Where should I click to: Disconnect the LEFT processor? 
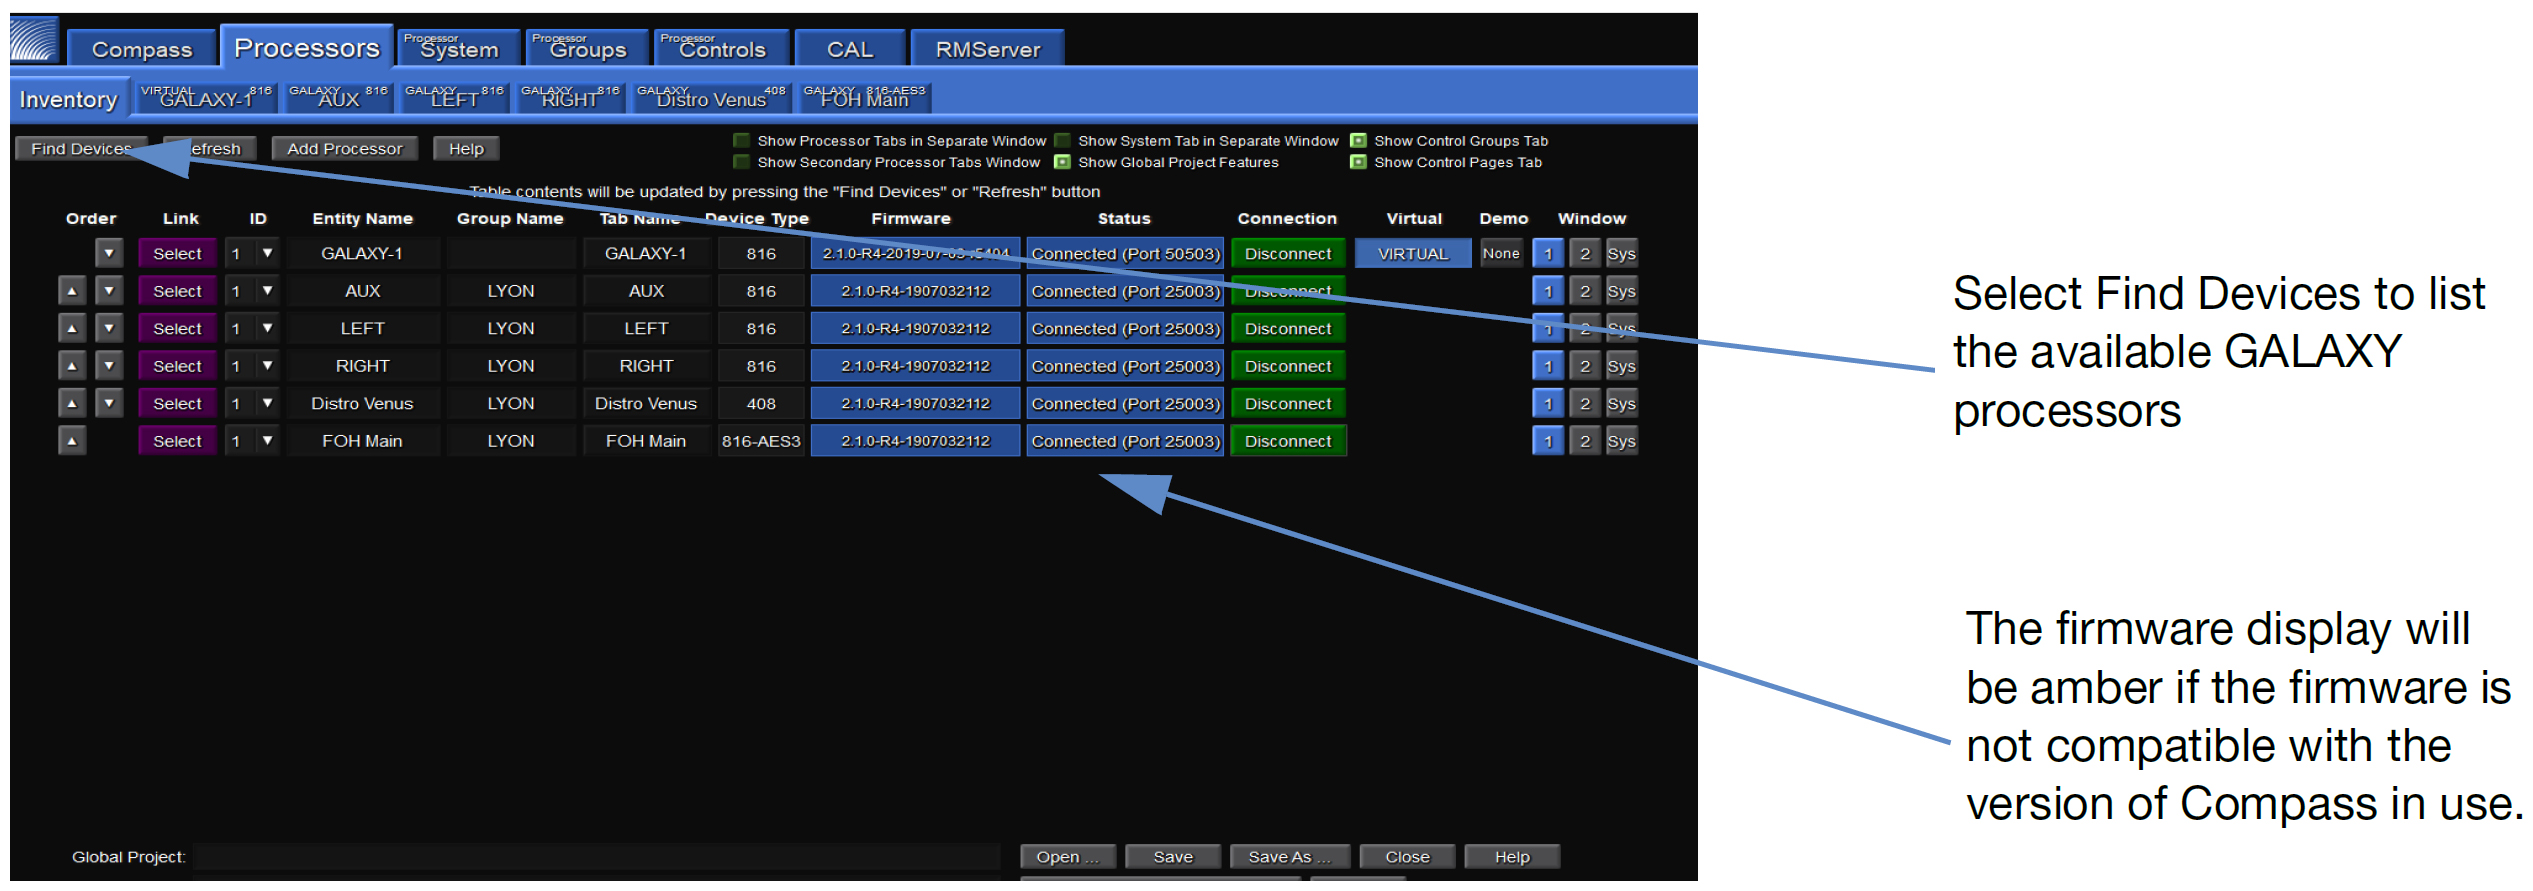pos(1288,328)
